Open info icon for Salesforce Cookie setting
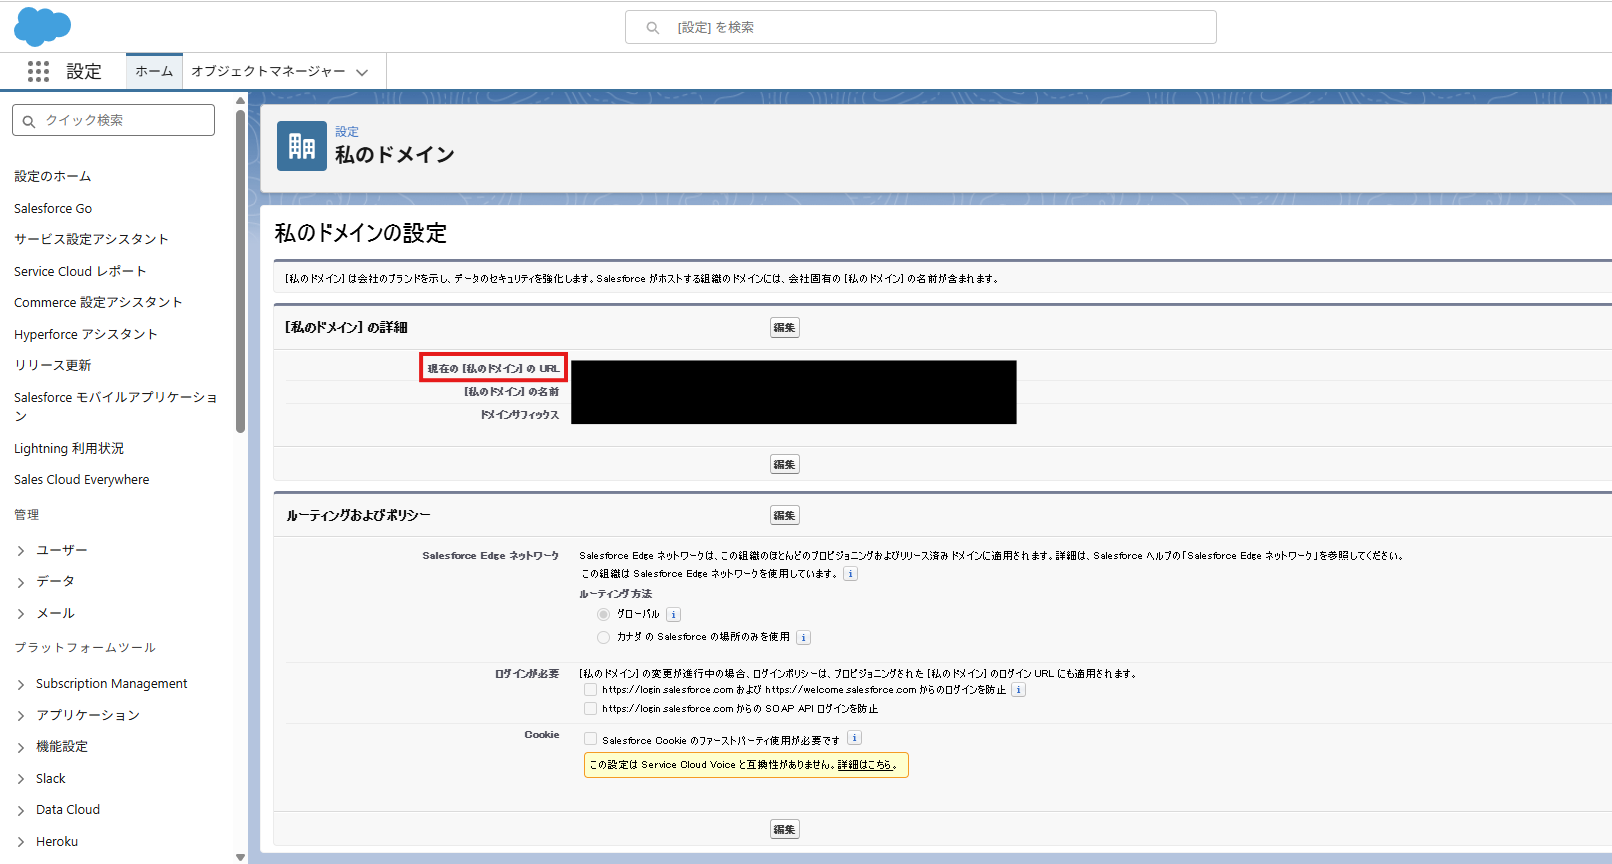The width and height of the screenshot is (1612, 864). [854, 738]
